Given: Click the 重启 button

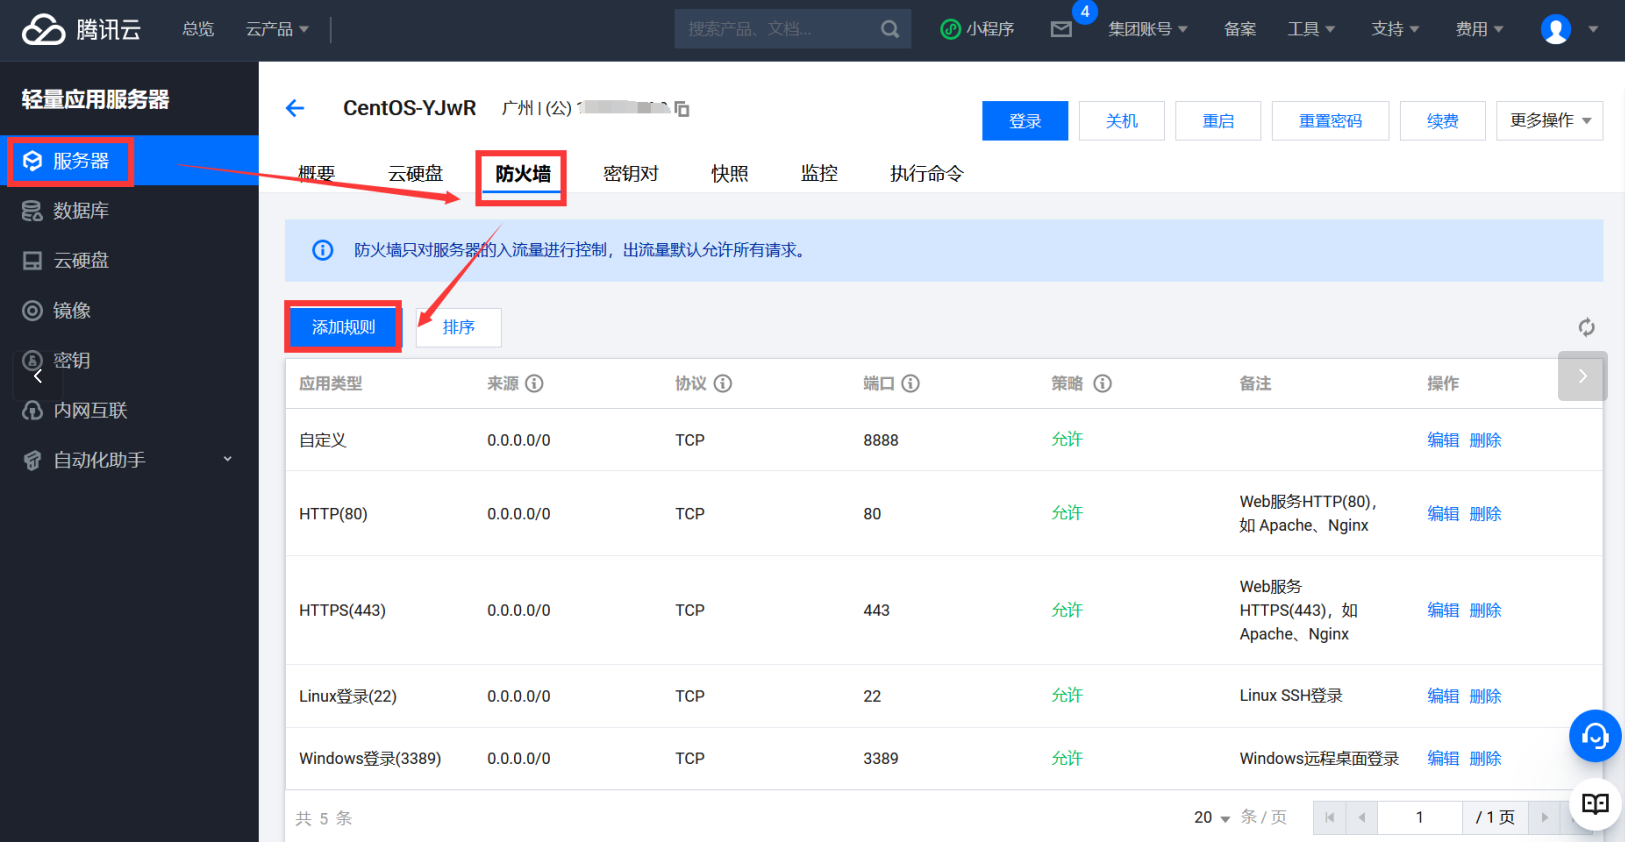Looking at the screenshot, I should tap(1218, 121).
